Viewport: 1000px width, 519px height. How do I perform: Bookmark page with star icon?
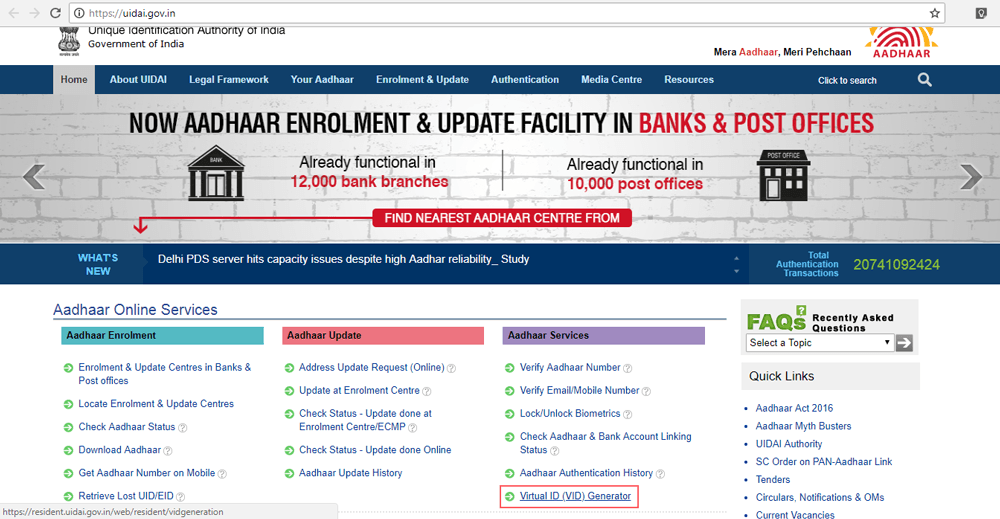(x=935, y=13)
